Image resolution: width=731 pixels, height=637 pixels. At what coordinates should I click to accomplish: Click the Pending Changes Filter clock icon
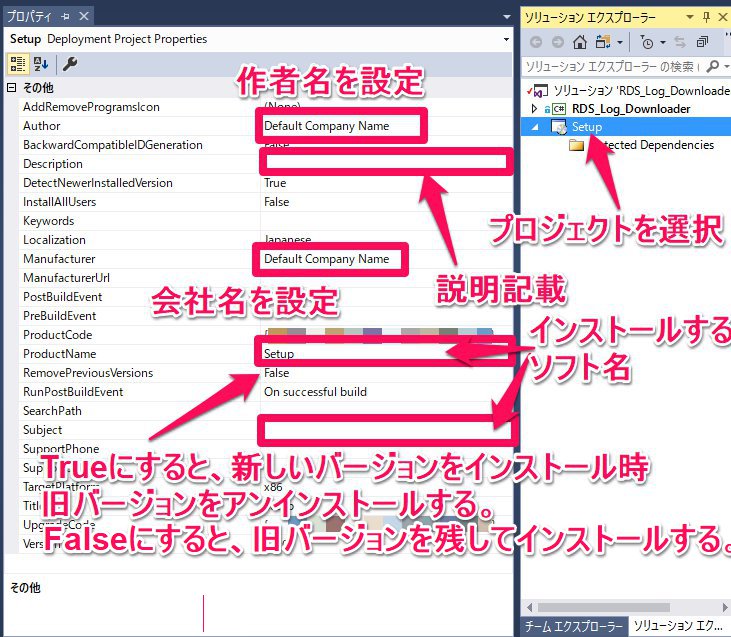647,42
